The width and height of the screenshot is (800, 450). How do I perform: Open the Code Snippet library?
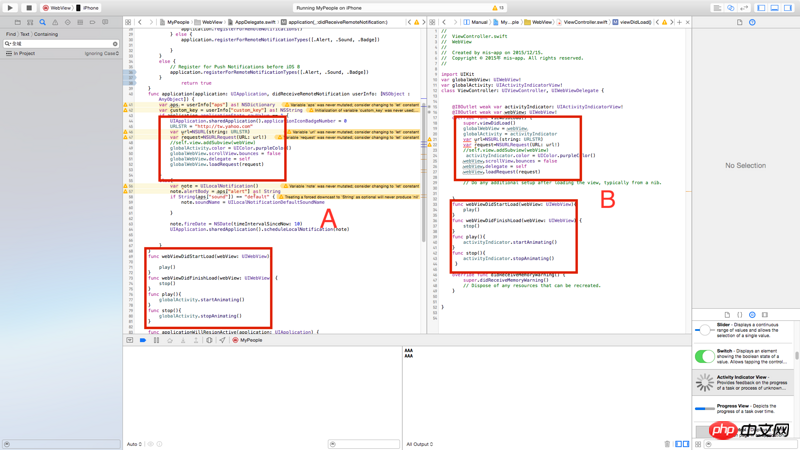740,315
